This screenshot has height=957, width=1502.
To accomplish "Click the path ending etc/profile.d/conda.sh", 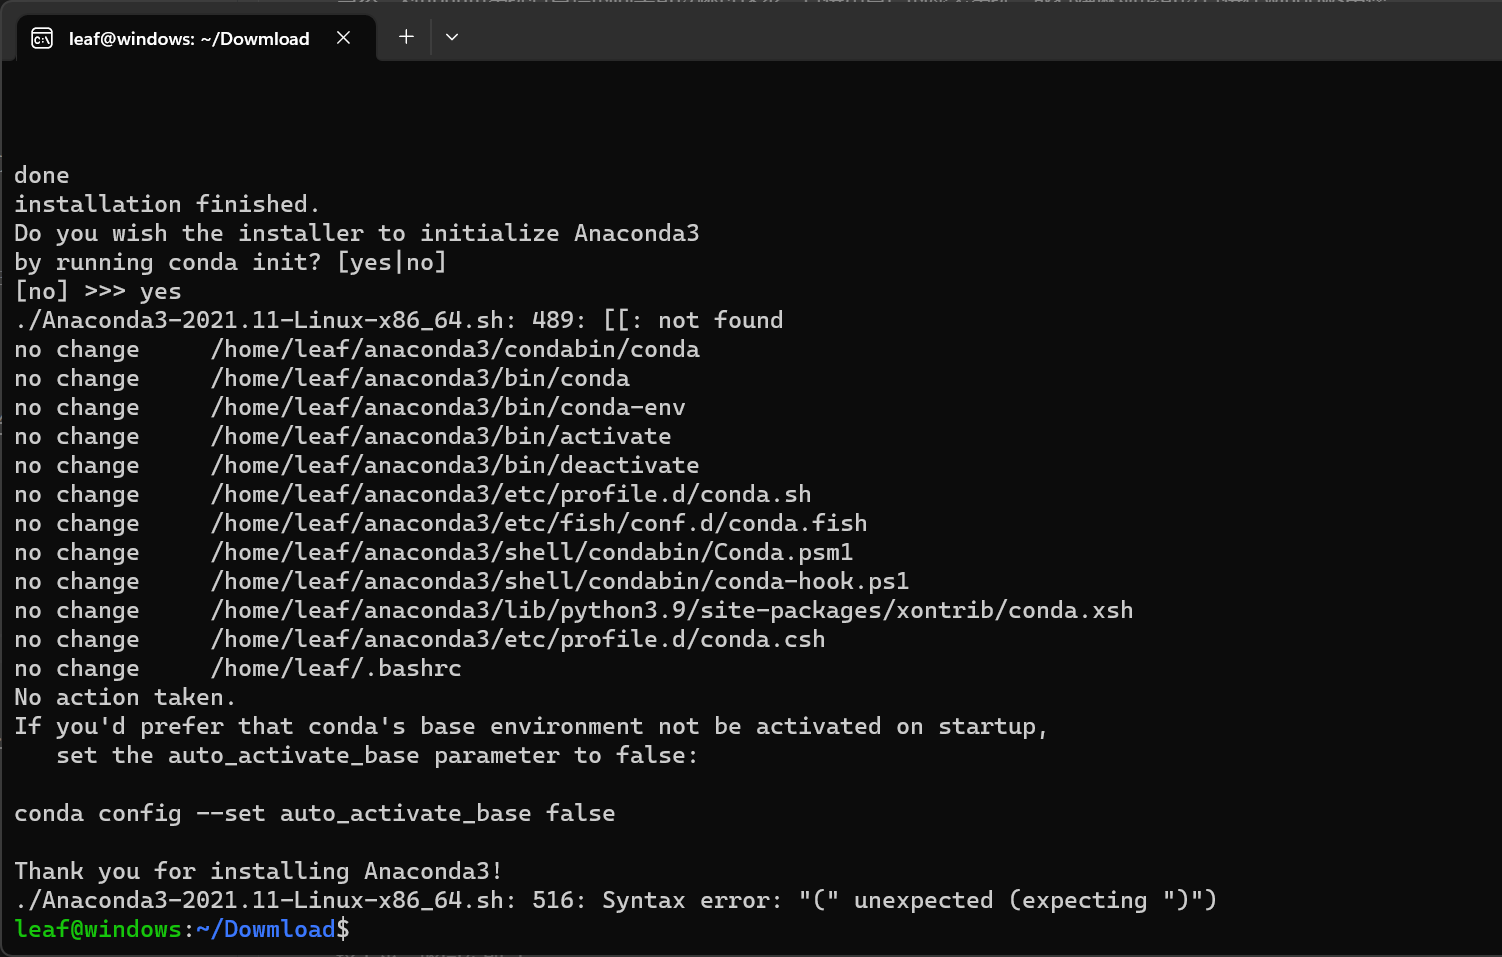I will tap(511, 494).
